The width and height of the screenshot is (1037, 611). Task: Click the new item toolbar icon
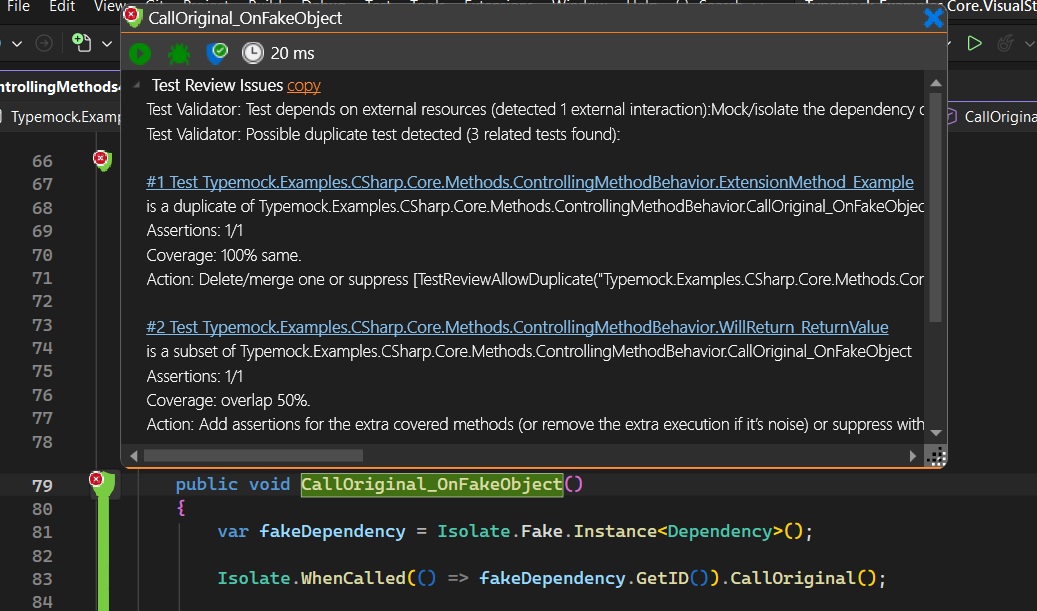tap(81, 43)
